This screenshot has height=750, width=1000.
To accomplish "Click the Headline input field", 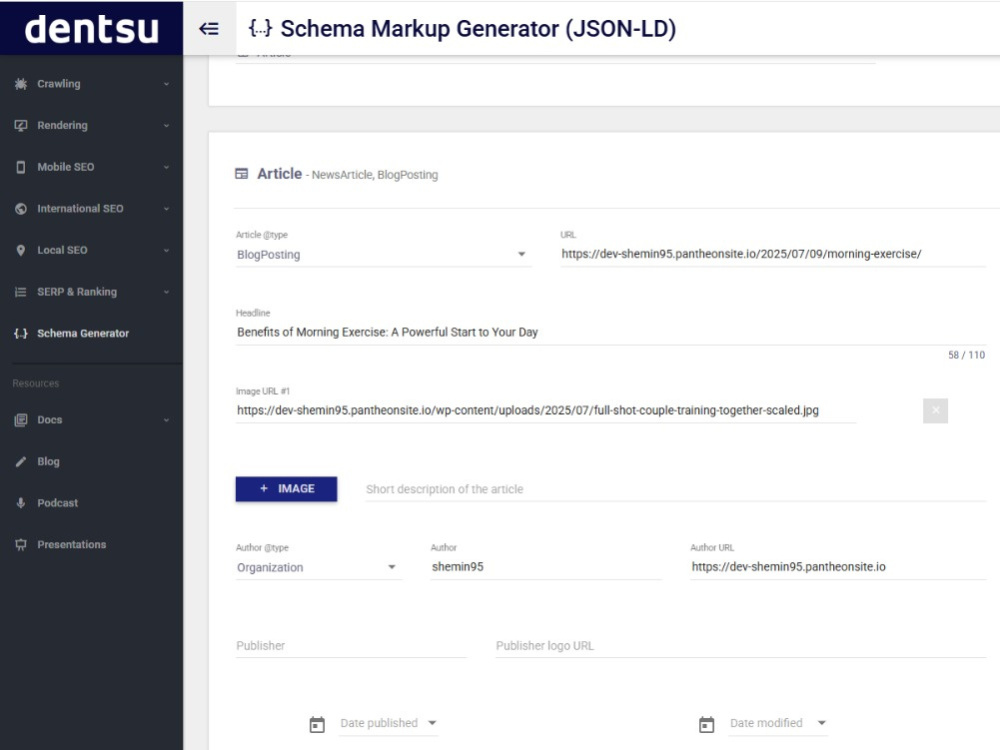I will (x=611, y=332).
